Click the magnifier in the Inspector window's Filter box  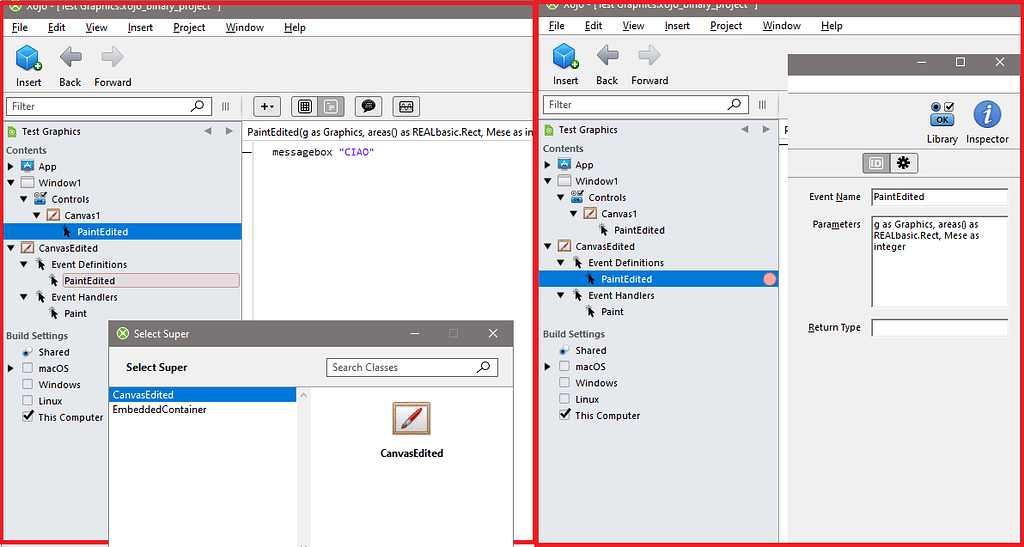click(x=734, y=104)
